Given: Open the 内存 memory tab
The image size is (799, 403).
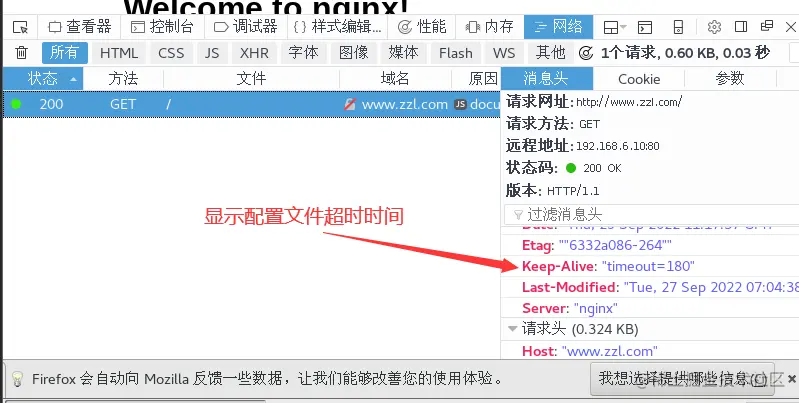Looking at the screenshot, I should (x=490, y=26).
